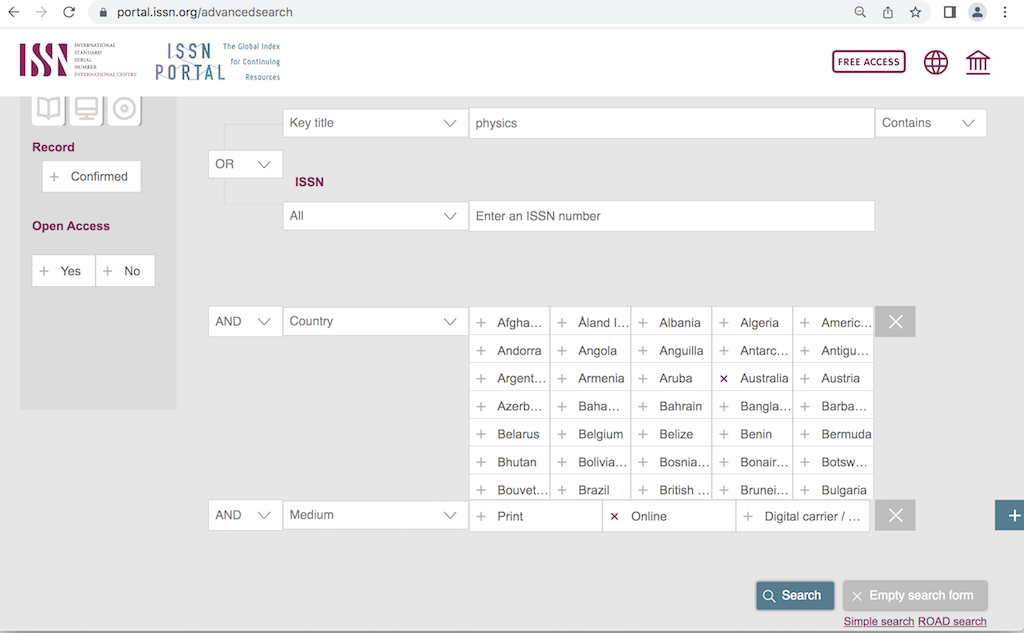The width and height of the screenshot is (1024, 633).
Task: Select the CD-ROM disc medium icon
Action: 123,107
